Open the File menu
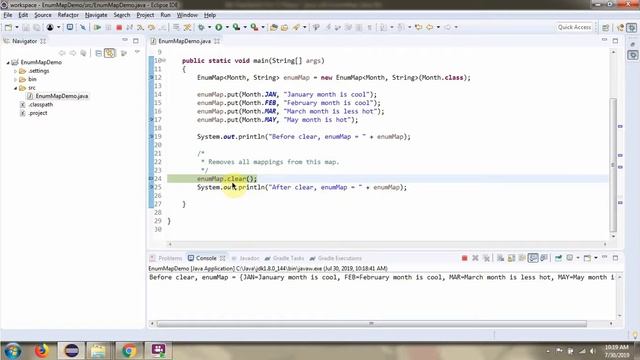The height and width of the screenshot is (360, 640). pyautogui.click(x=8, y=15)
